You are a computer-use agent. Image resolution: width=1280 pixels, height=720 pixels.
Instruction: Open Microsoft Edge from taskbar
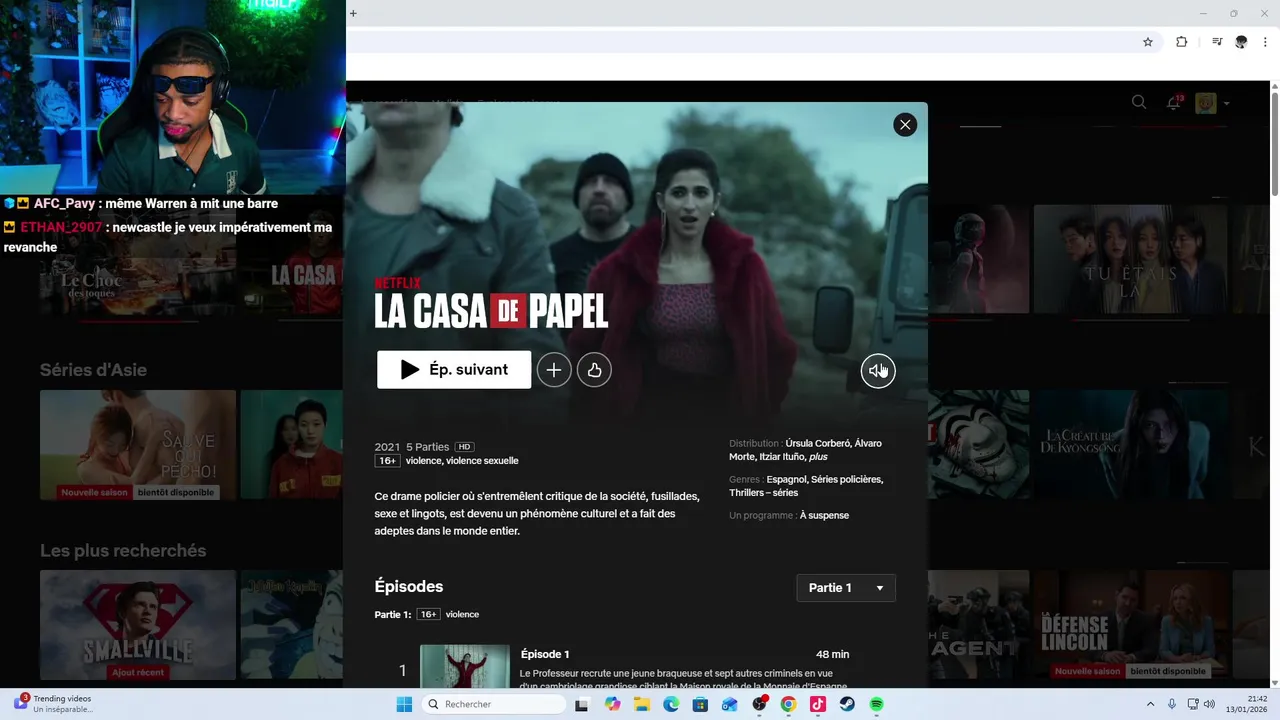[x=671, y=705]
